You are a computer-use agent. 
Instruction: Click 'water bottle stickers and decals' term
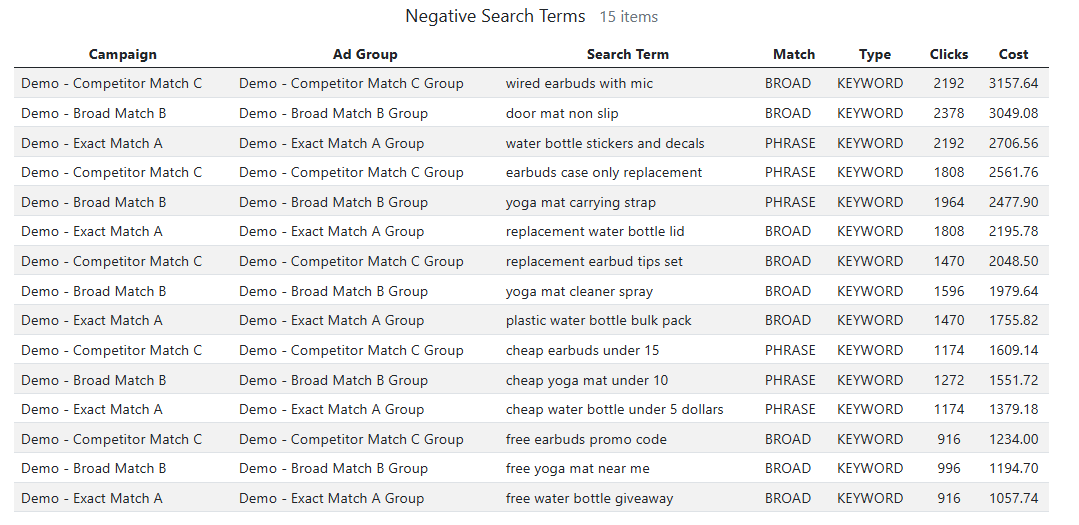605,143
